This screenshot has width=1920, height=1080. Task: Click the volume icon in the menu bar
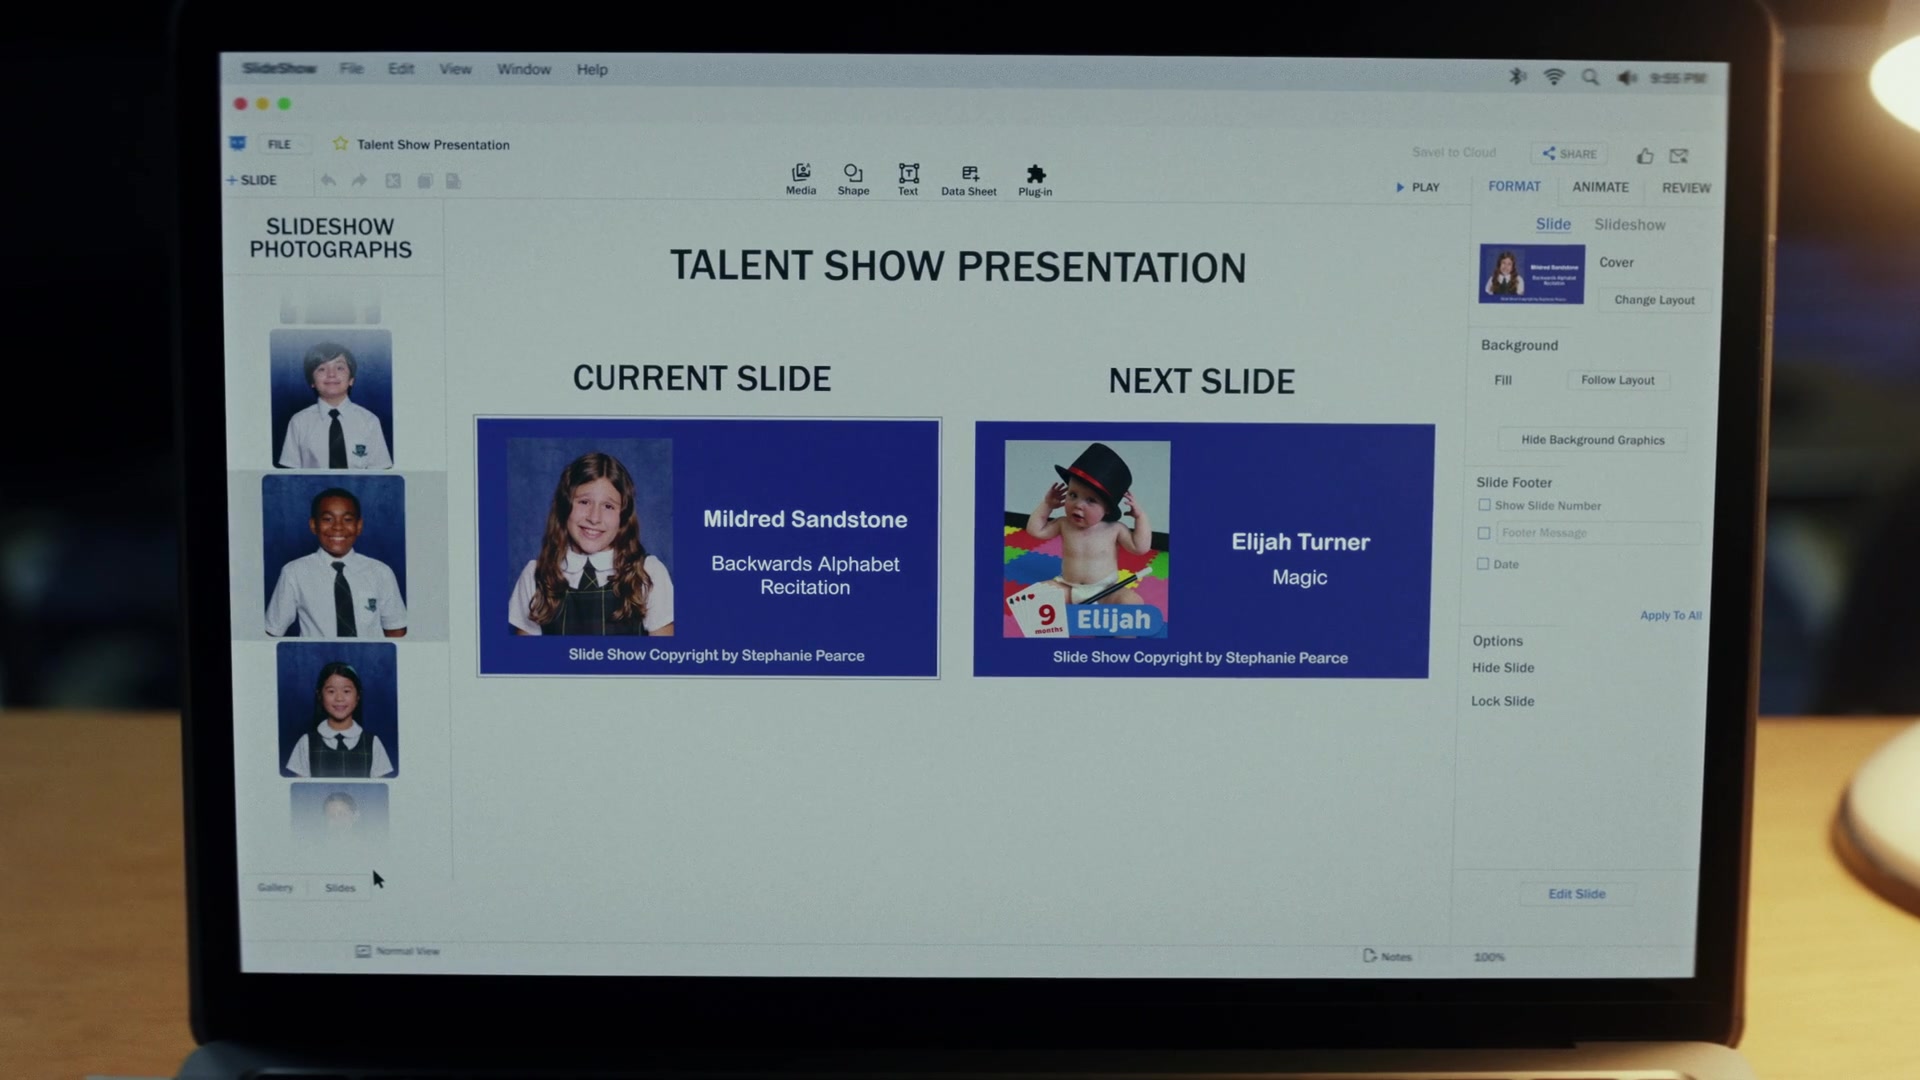[1627, 78]
